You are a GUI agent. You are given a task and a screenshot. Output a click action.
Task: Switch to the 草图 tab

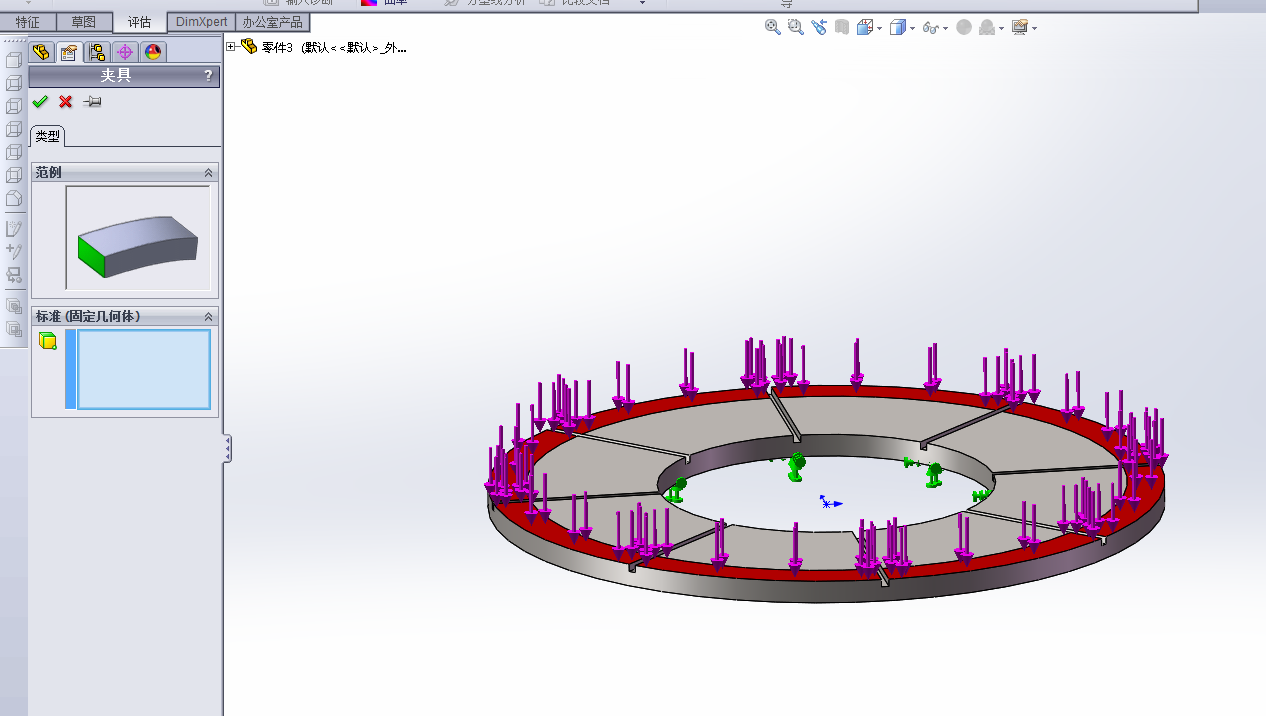[x=84, y=22]
